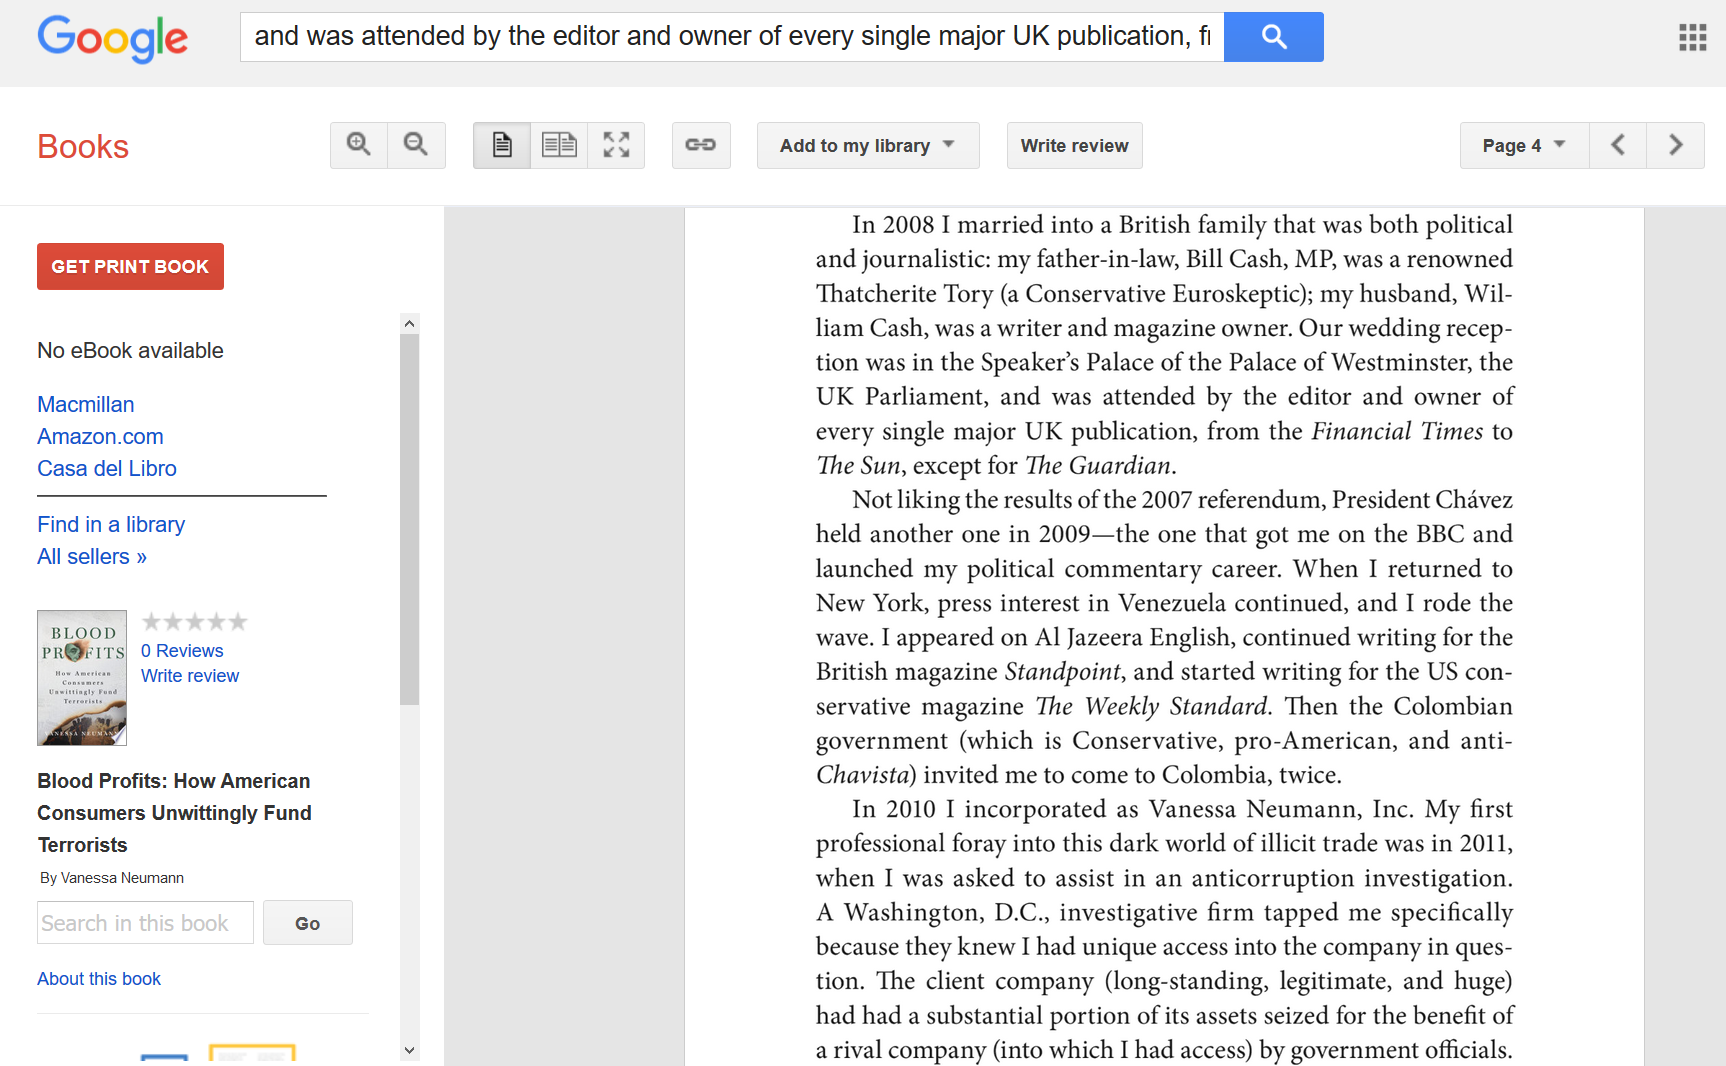
Task: Open the link to this page
Action: click(x=701, y=145)
